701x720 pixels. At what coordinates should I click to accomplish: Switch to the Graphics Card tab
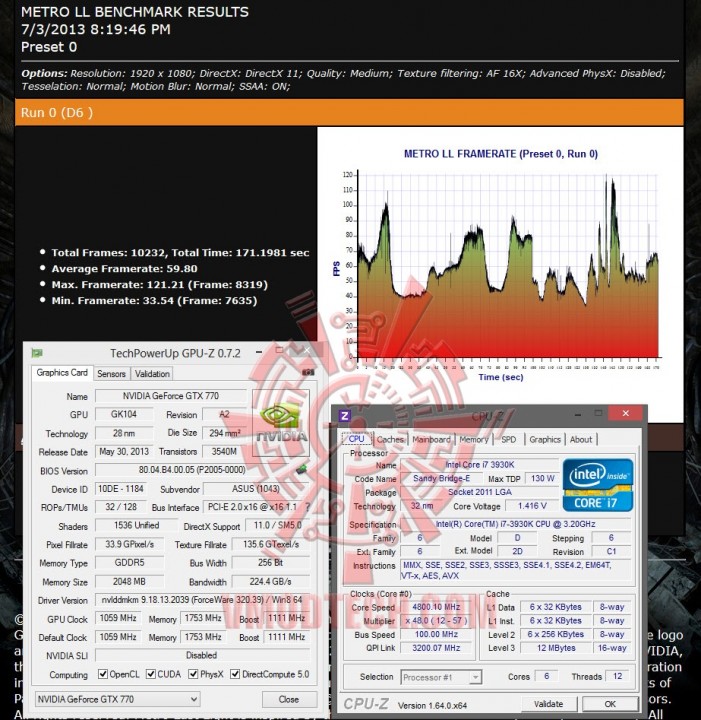[62, 372]
